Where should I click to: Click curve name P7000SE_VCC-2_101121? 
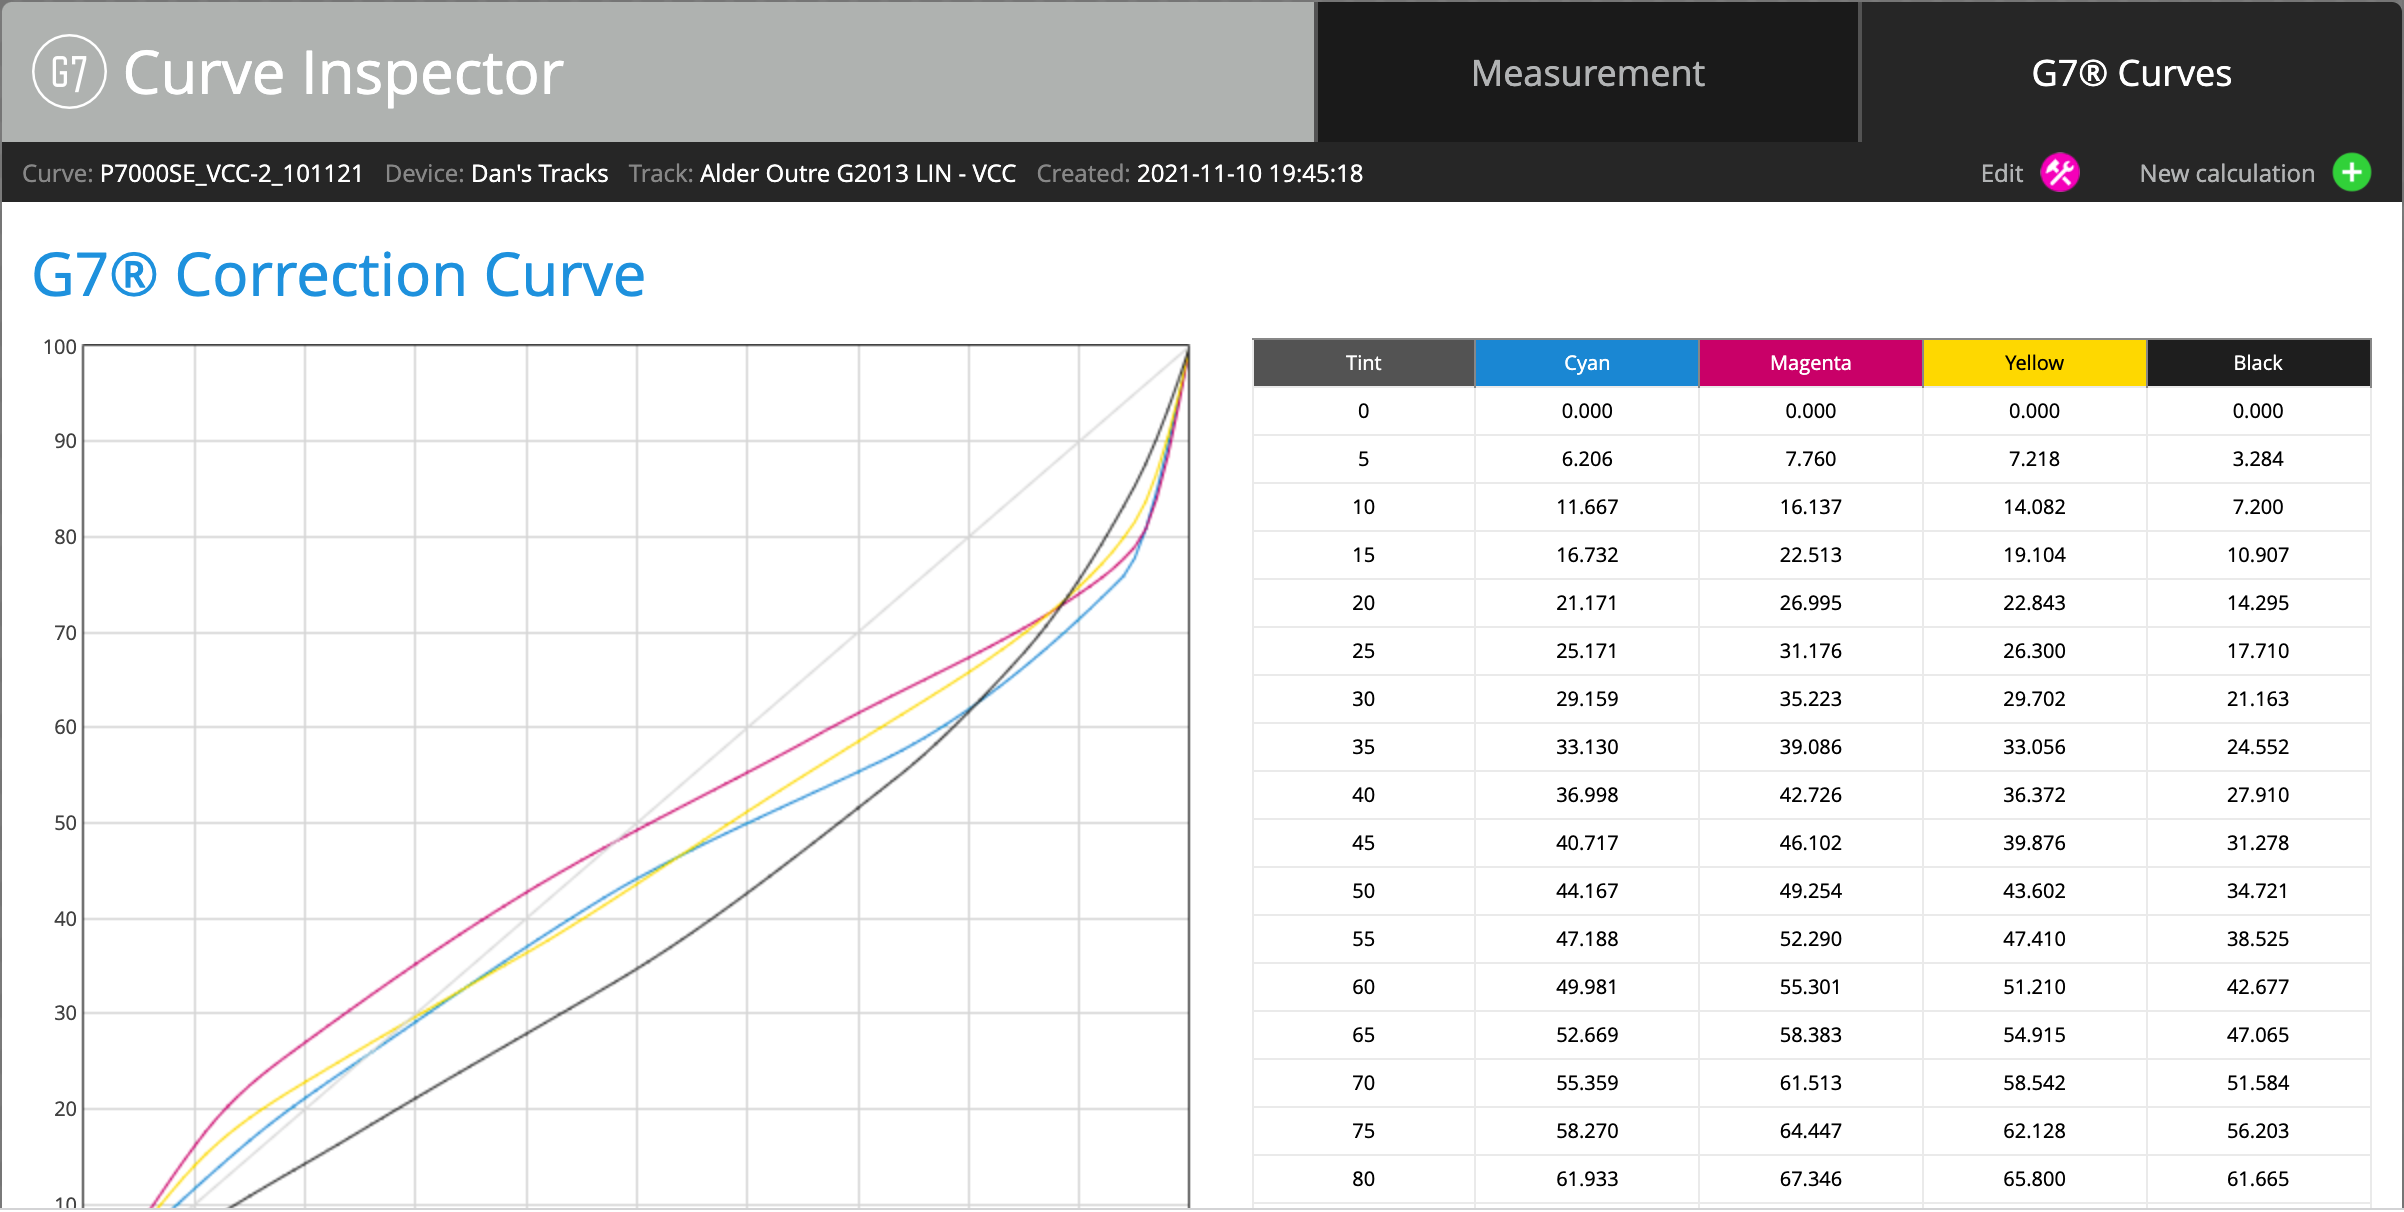tap(231, 174)
